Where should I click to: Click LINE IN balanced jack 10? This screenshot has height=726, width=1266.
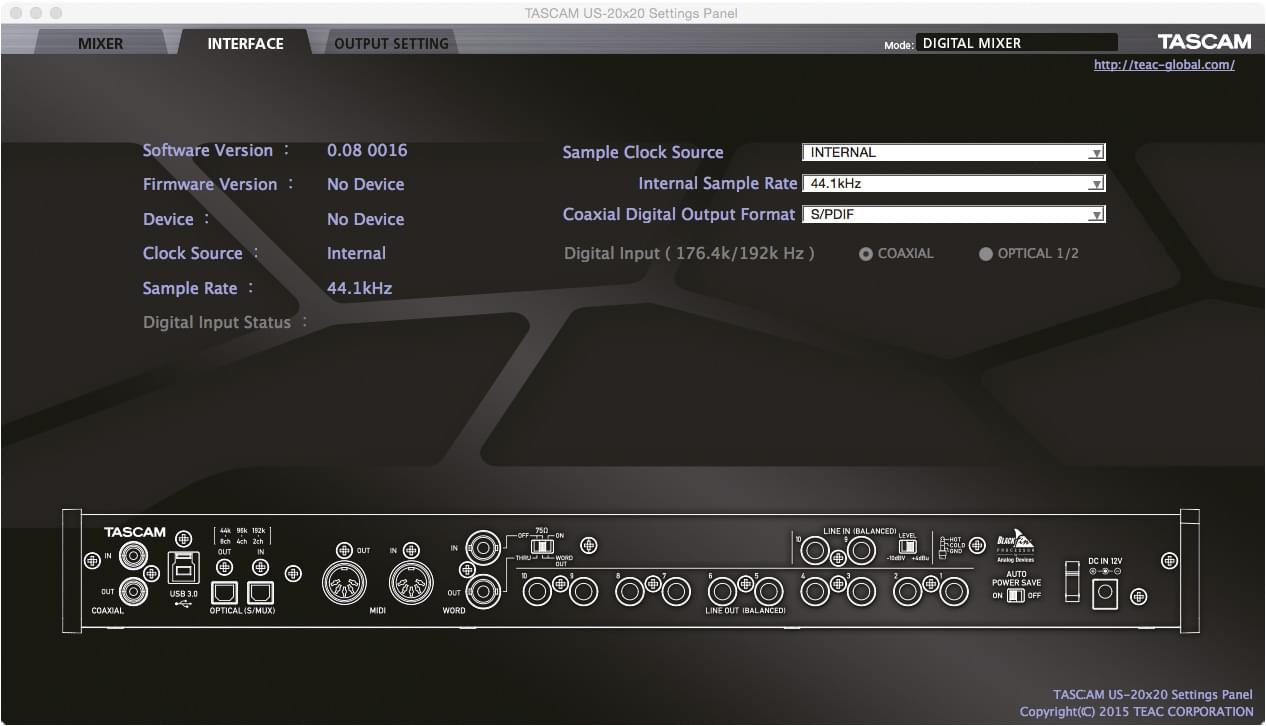pyautogui.click(x=815, y=551)
